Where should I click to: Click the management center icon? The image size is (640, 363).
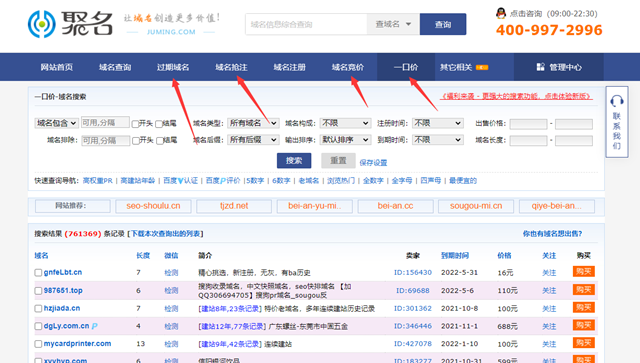coord(540,67)
